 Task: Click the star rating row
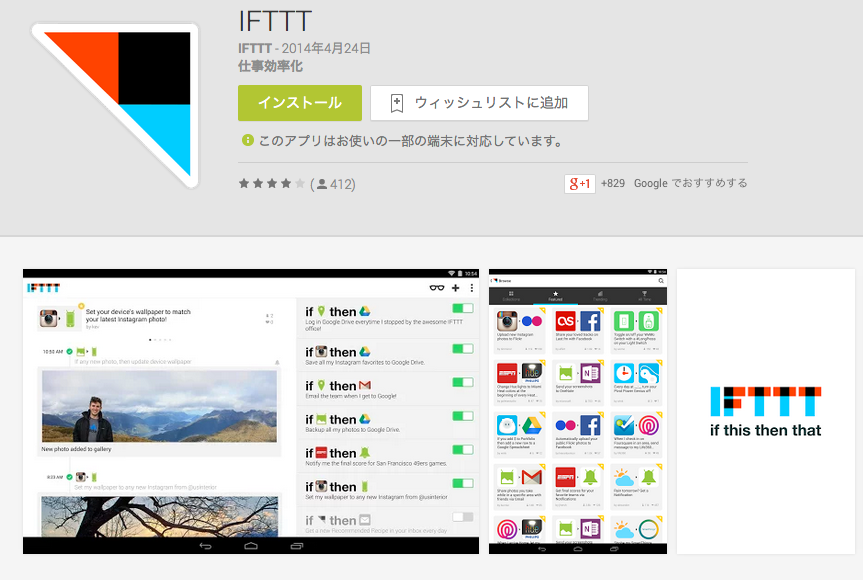pyautogui.click(x=271, y=184)
